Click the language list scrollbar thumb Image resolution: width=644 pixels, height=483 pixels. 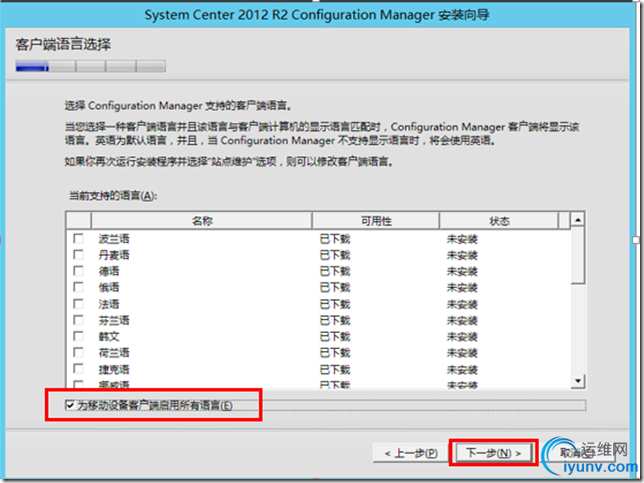[x=578, y=255]
